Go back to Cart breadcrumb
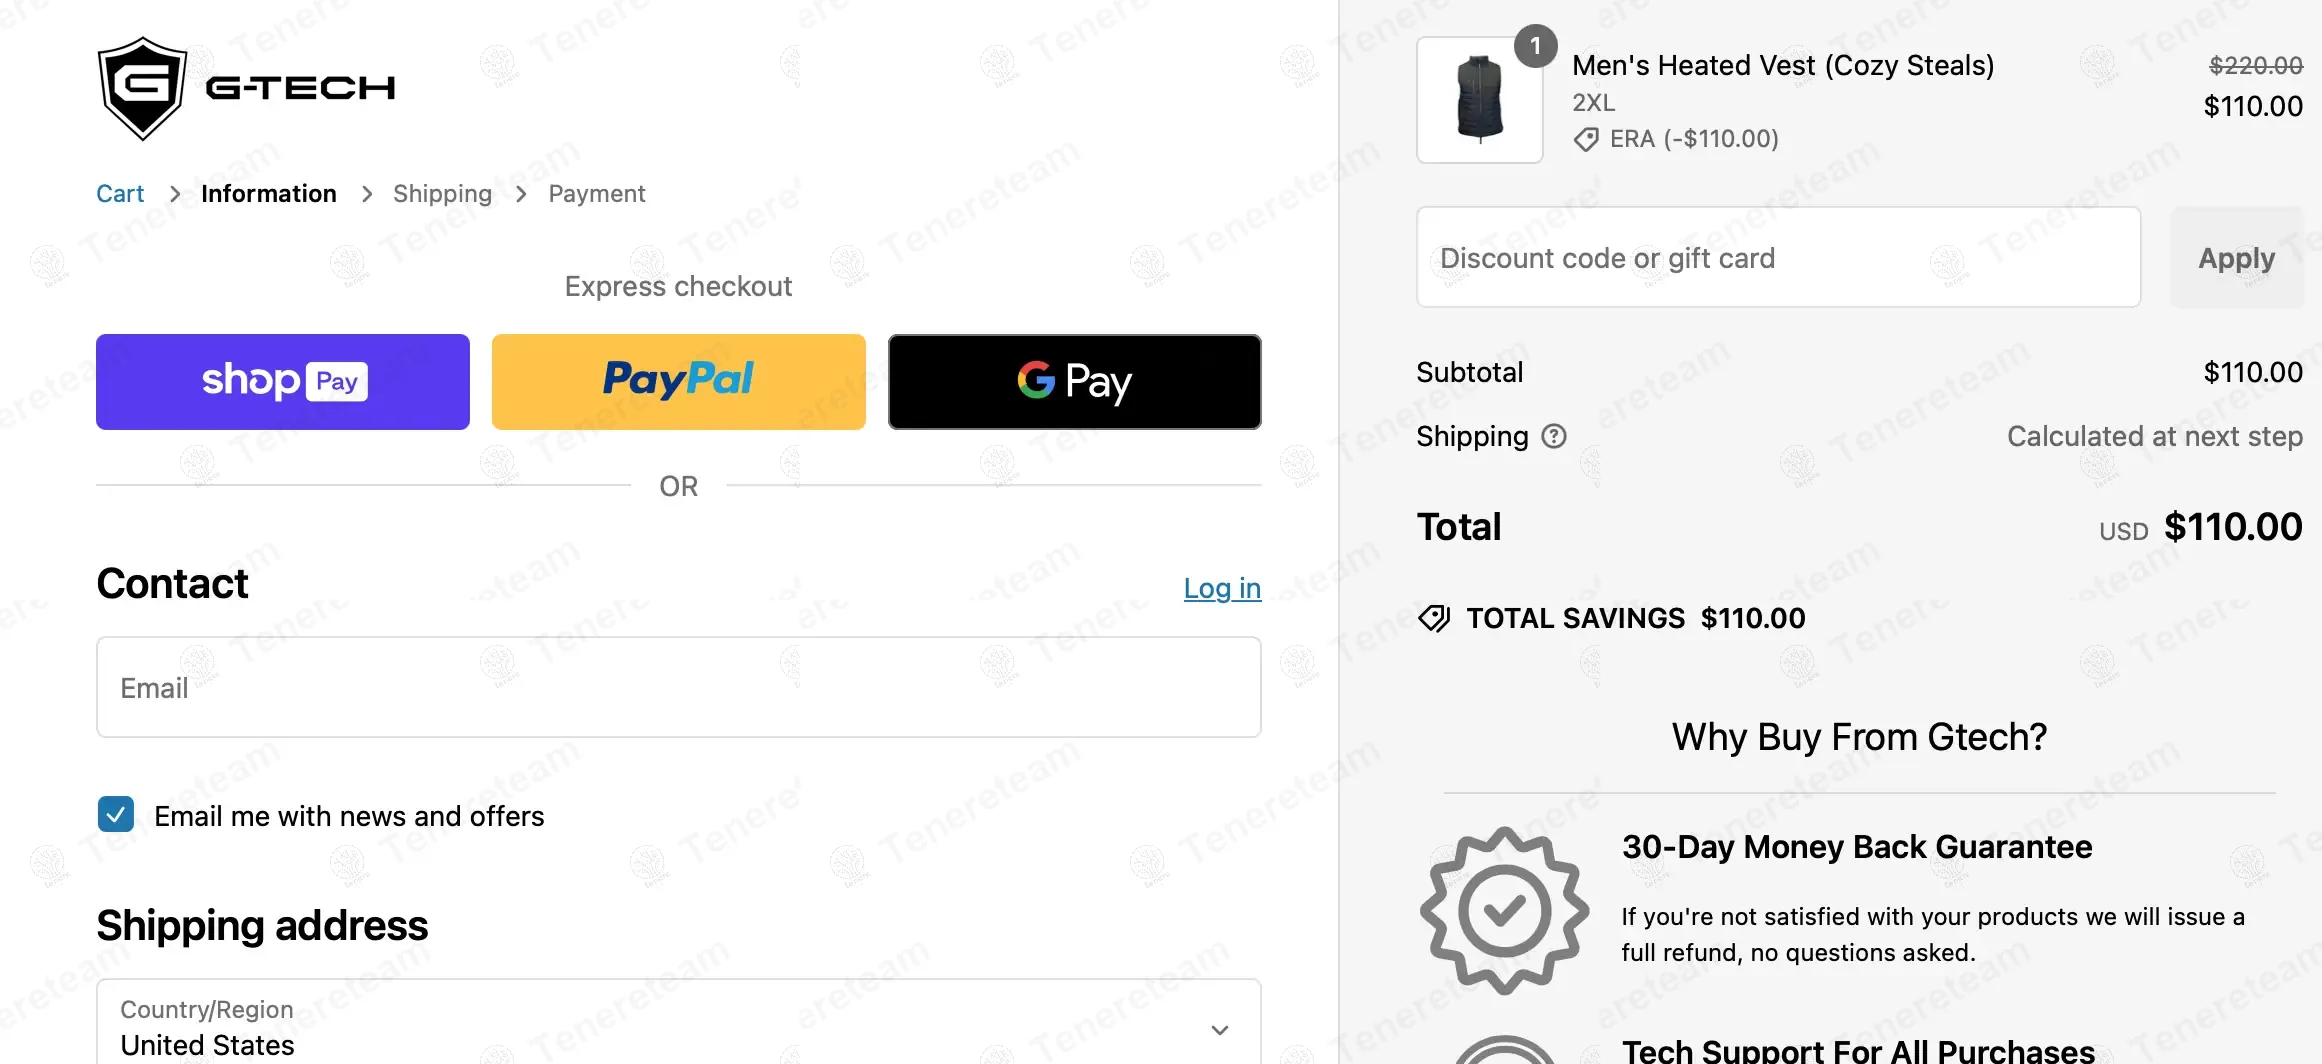 pos(120,194)
